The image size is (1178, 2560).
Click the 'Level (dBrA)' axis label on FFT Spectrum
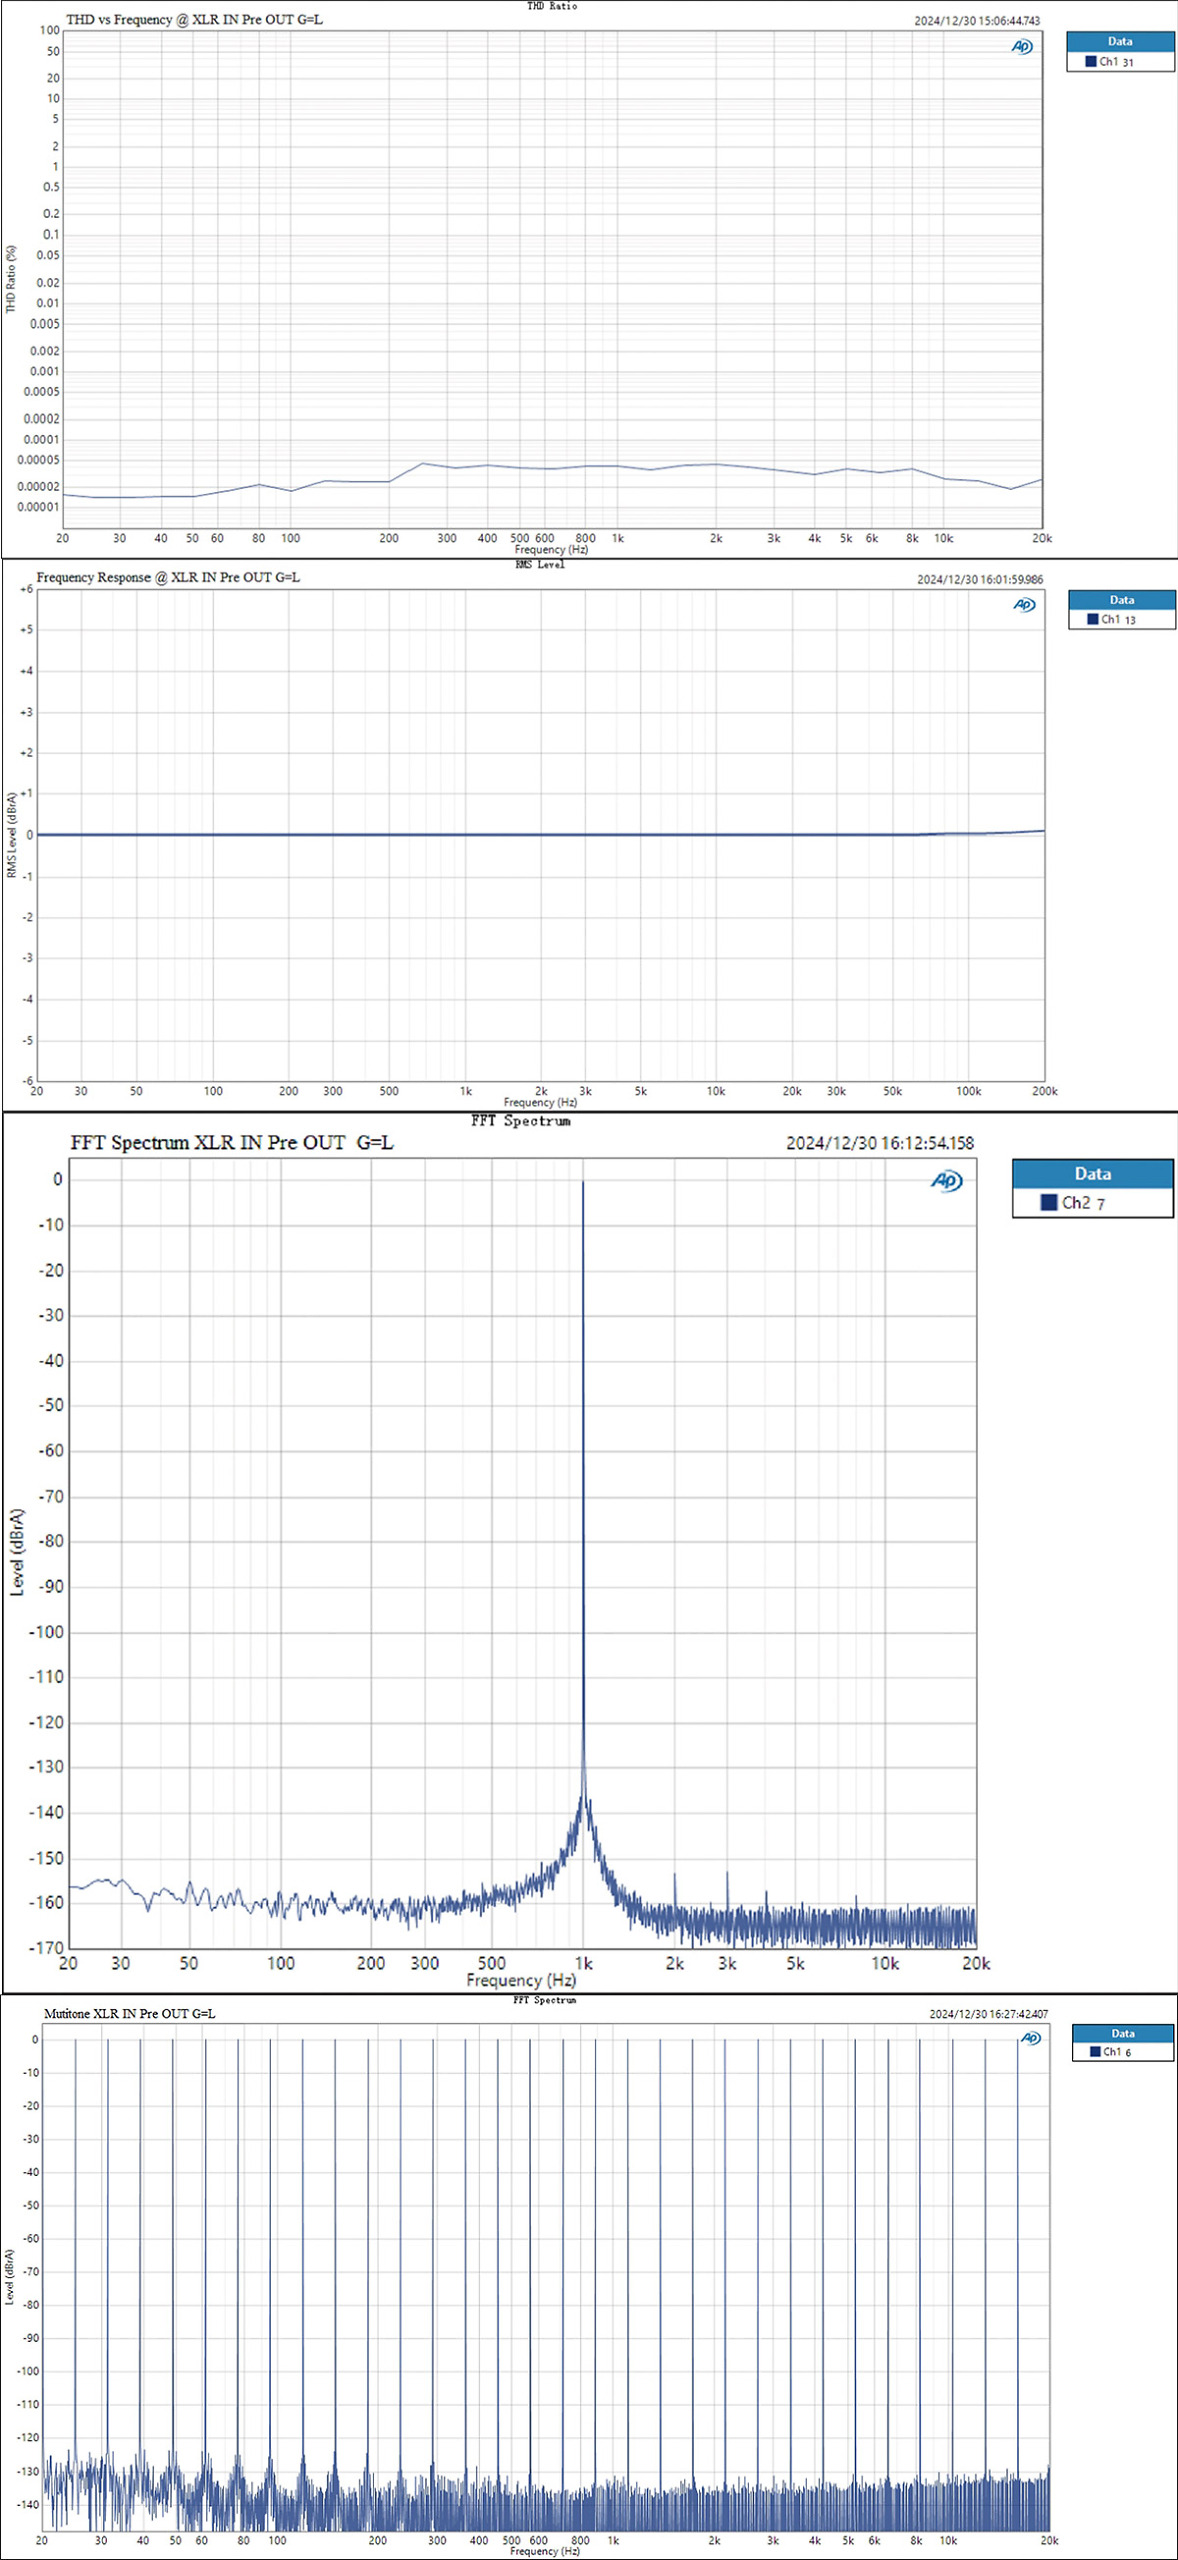pos(17,1552)
